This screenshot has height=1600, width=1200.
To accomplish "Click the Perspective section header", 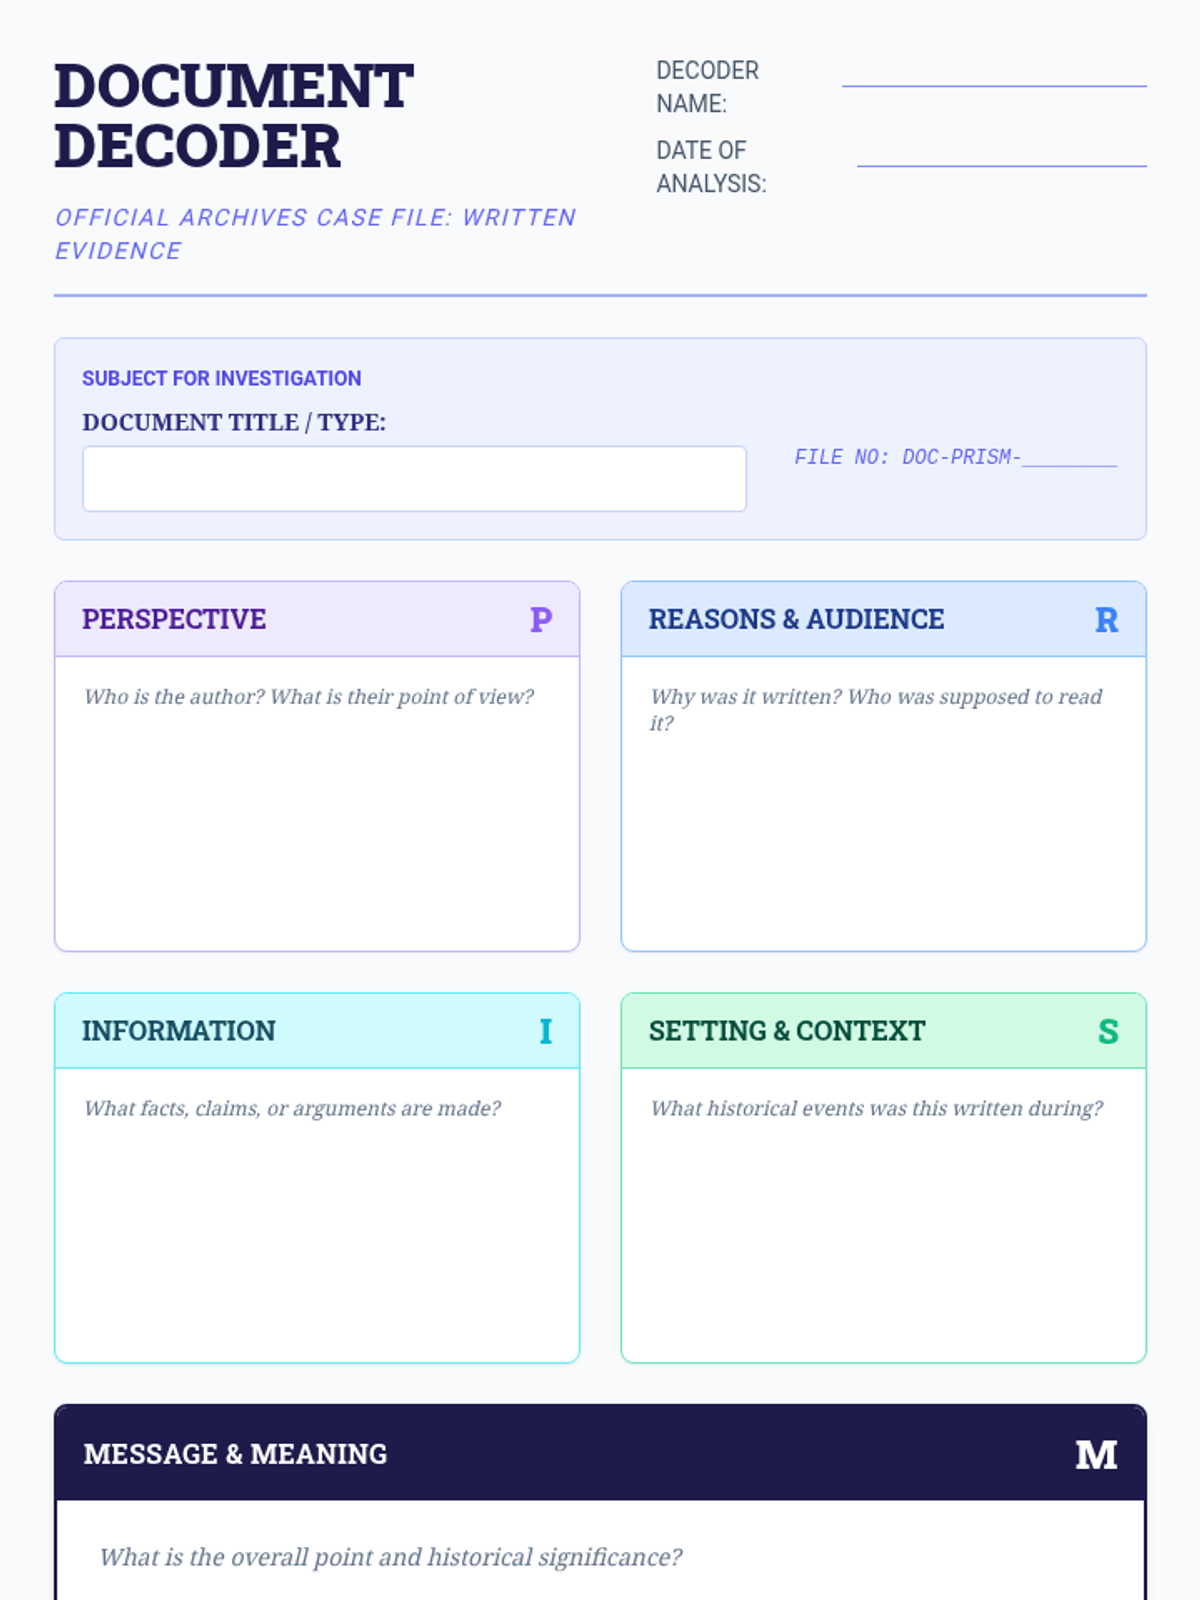I will click(174, 620).
